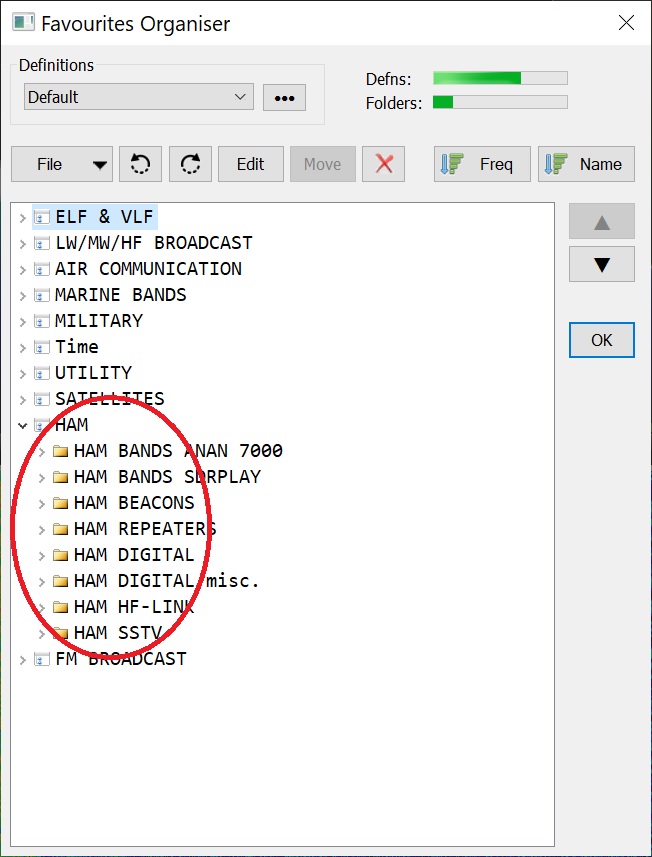The width and height of the screenshot is (652, 857).
Task: Select the FM BROADCAST entry
Action: pos(120,659)
